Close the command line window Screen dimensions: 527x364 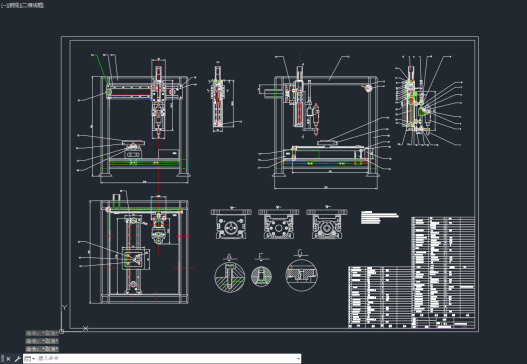point(8,359)
